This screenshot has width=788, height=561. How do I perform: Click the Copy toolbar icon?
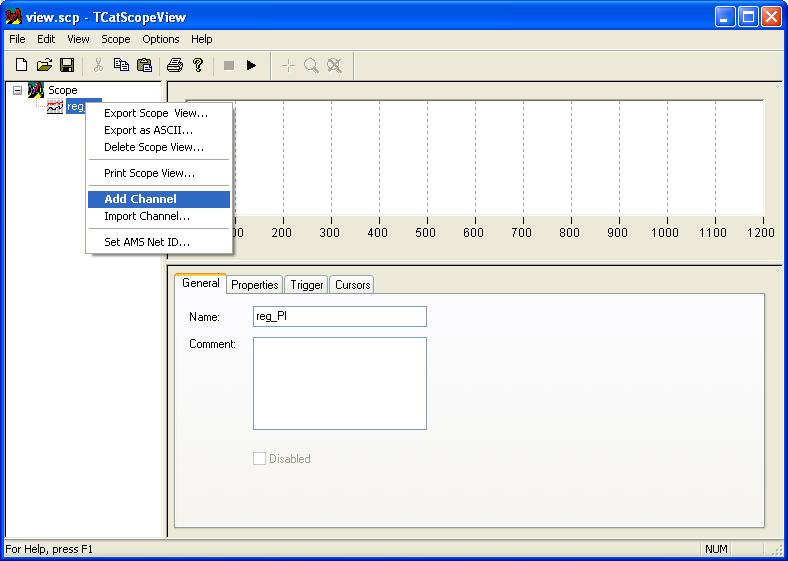pos(121,65)
